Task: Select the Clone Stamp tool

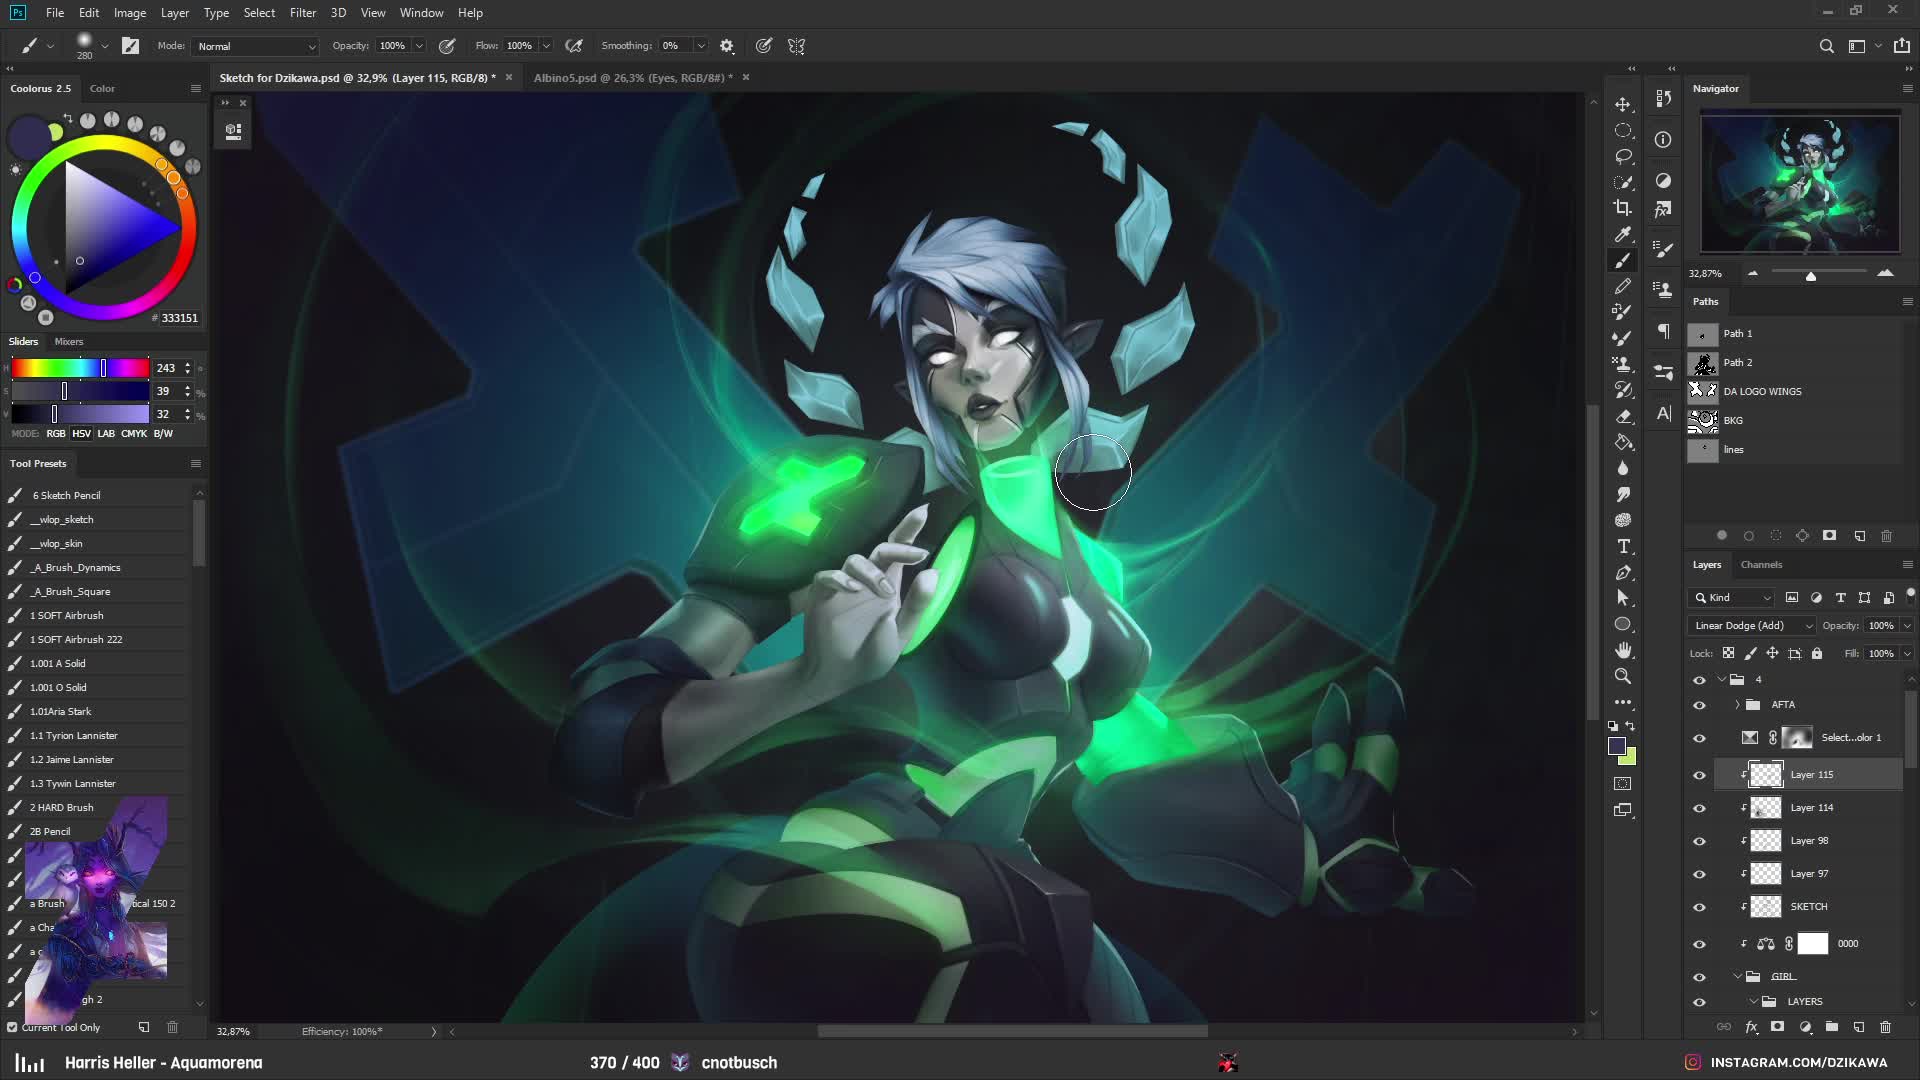Action: click(x=1623, y=364)
